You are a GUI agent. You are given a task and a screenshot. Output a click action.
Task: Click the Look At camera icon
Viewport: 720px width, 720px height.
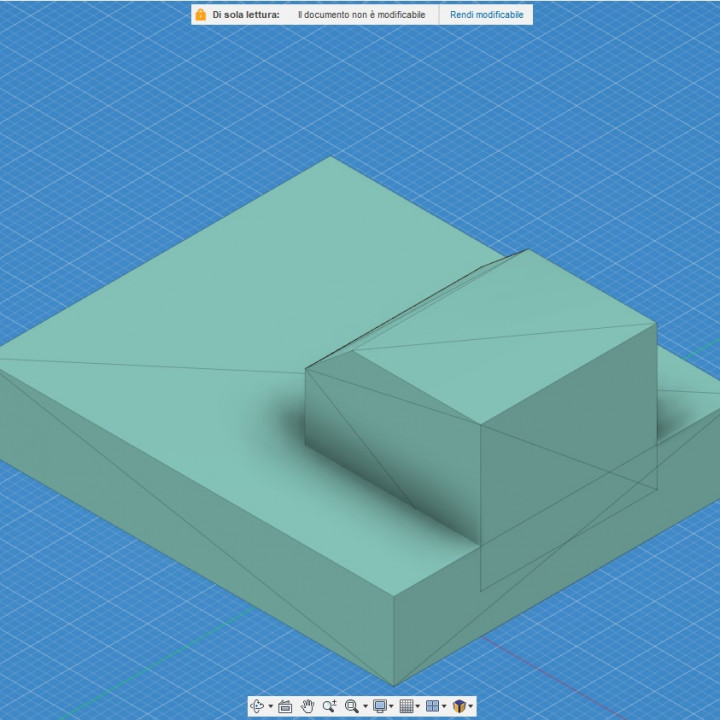[x=285, y=706]
